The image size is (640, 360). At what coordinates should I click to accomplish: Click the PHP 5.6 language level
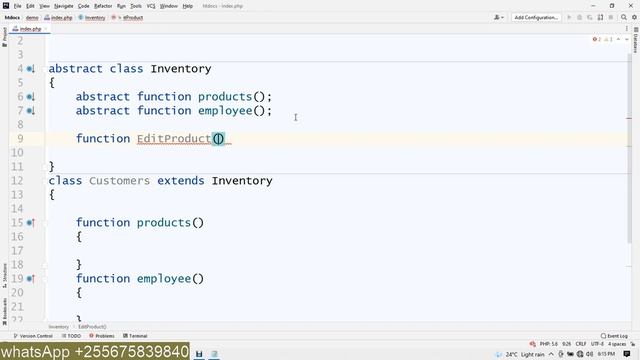tap(549, 344)
